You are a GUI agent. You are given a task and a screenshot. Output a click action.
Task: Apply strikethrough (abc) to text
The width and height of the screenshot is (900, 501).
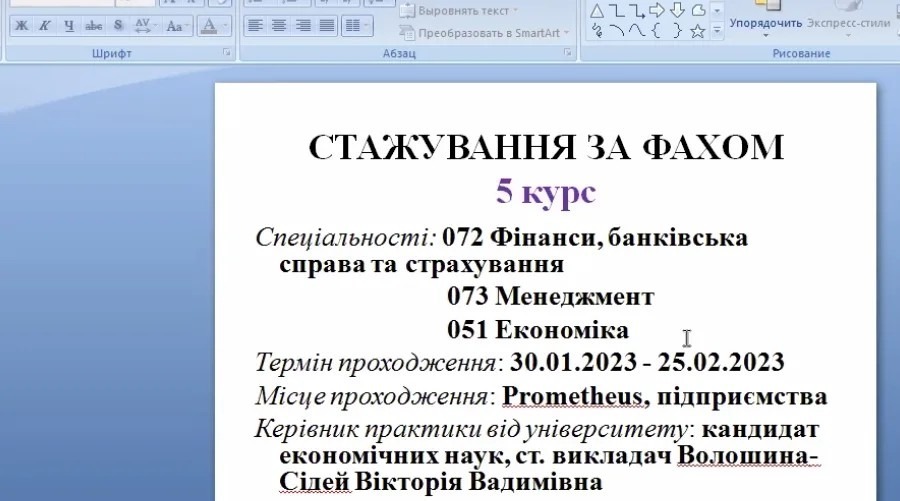[x=94, y=26]
